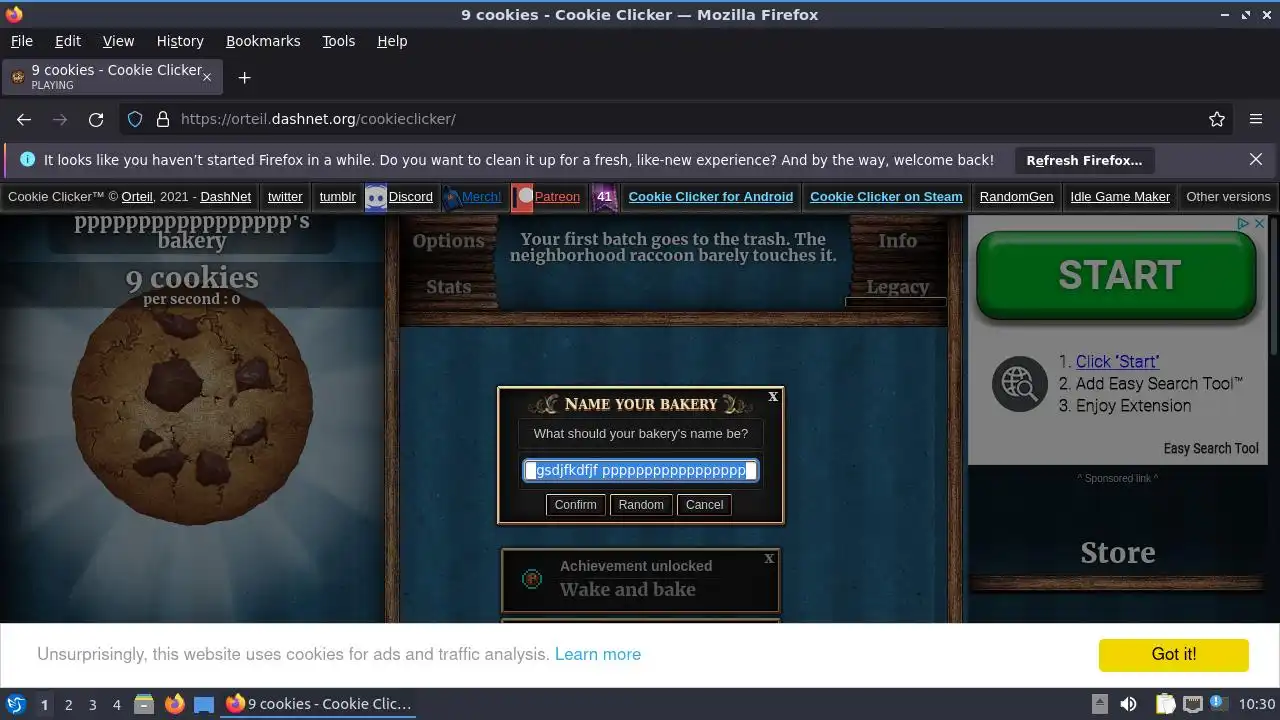Open the Stats panel
Image resolution: width=1280 pixels, height=720 pixels.
pos(448,287)
